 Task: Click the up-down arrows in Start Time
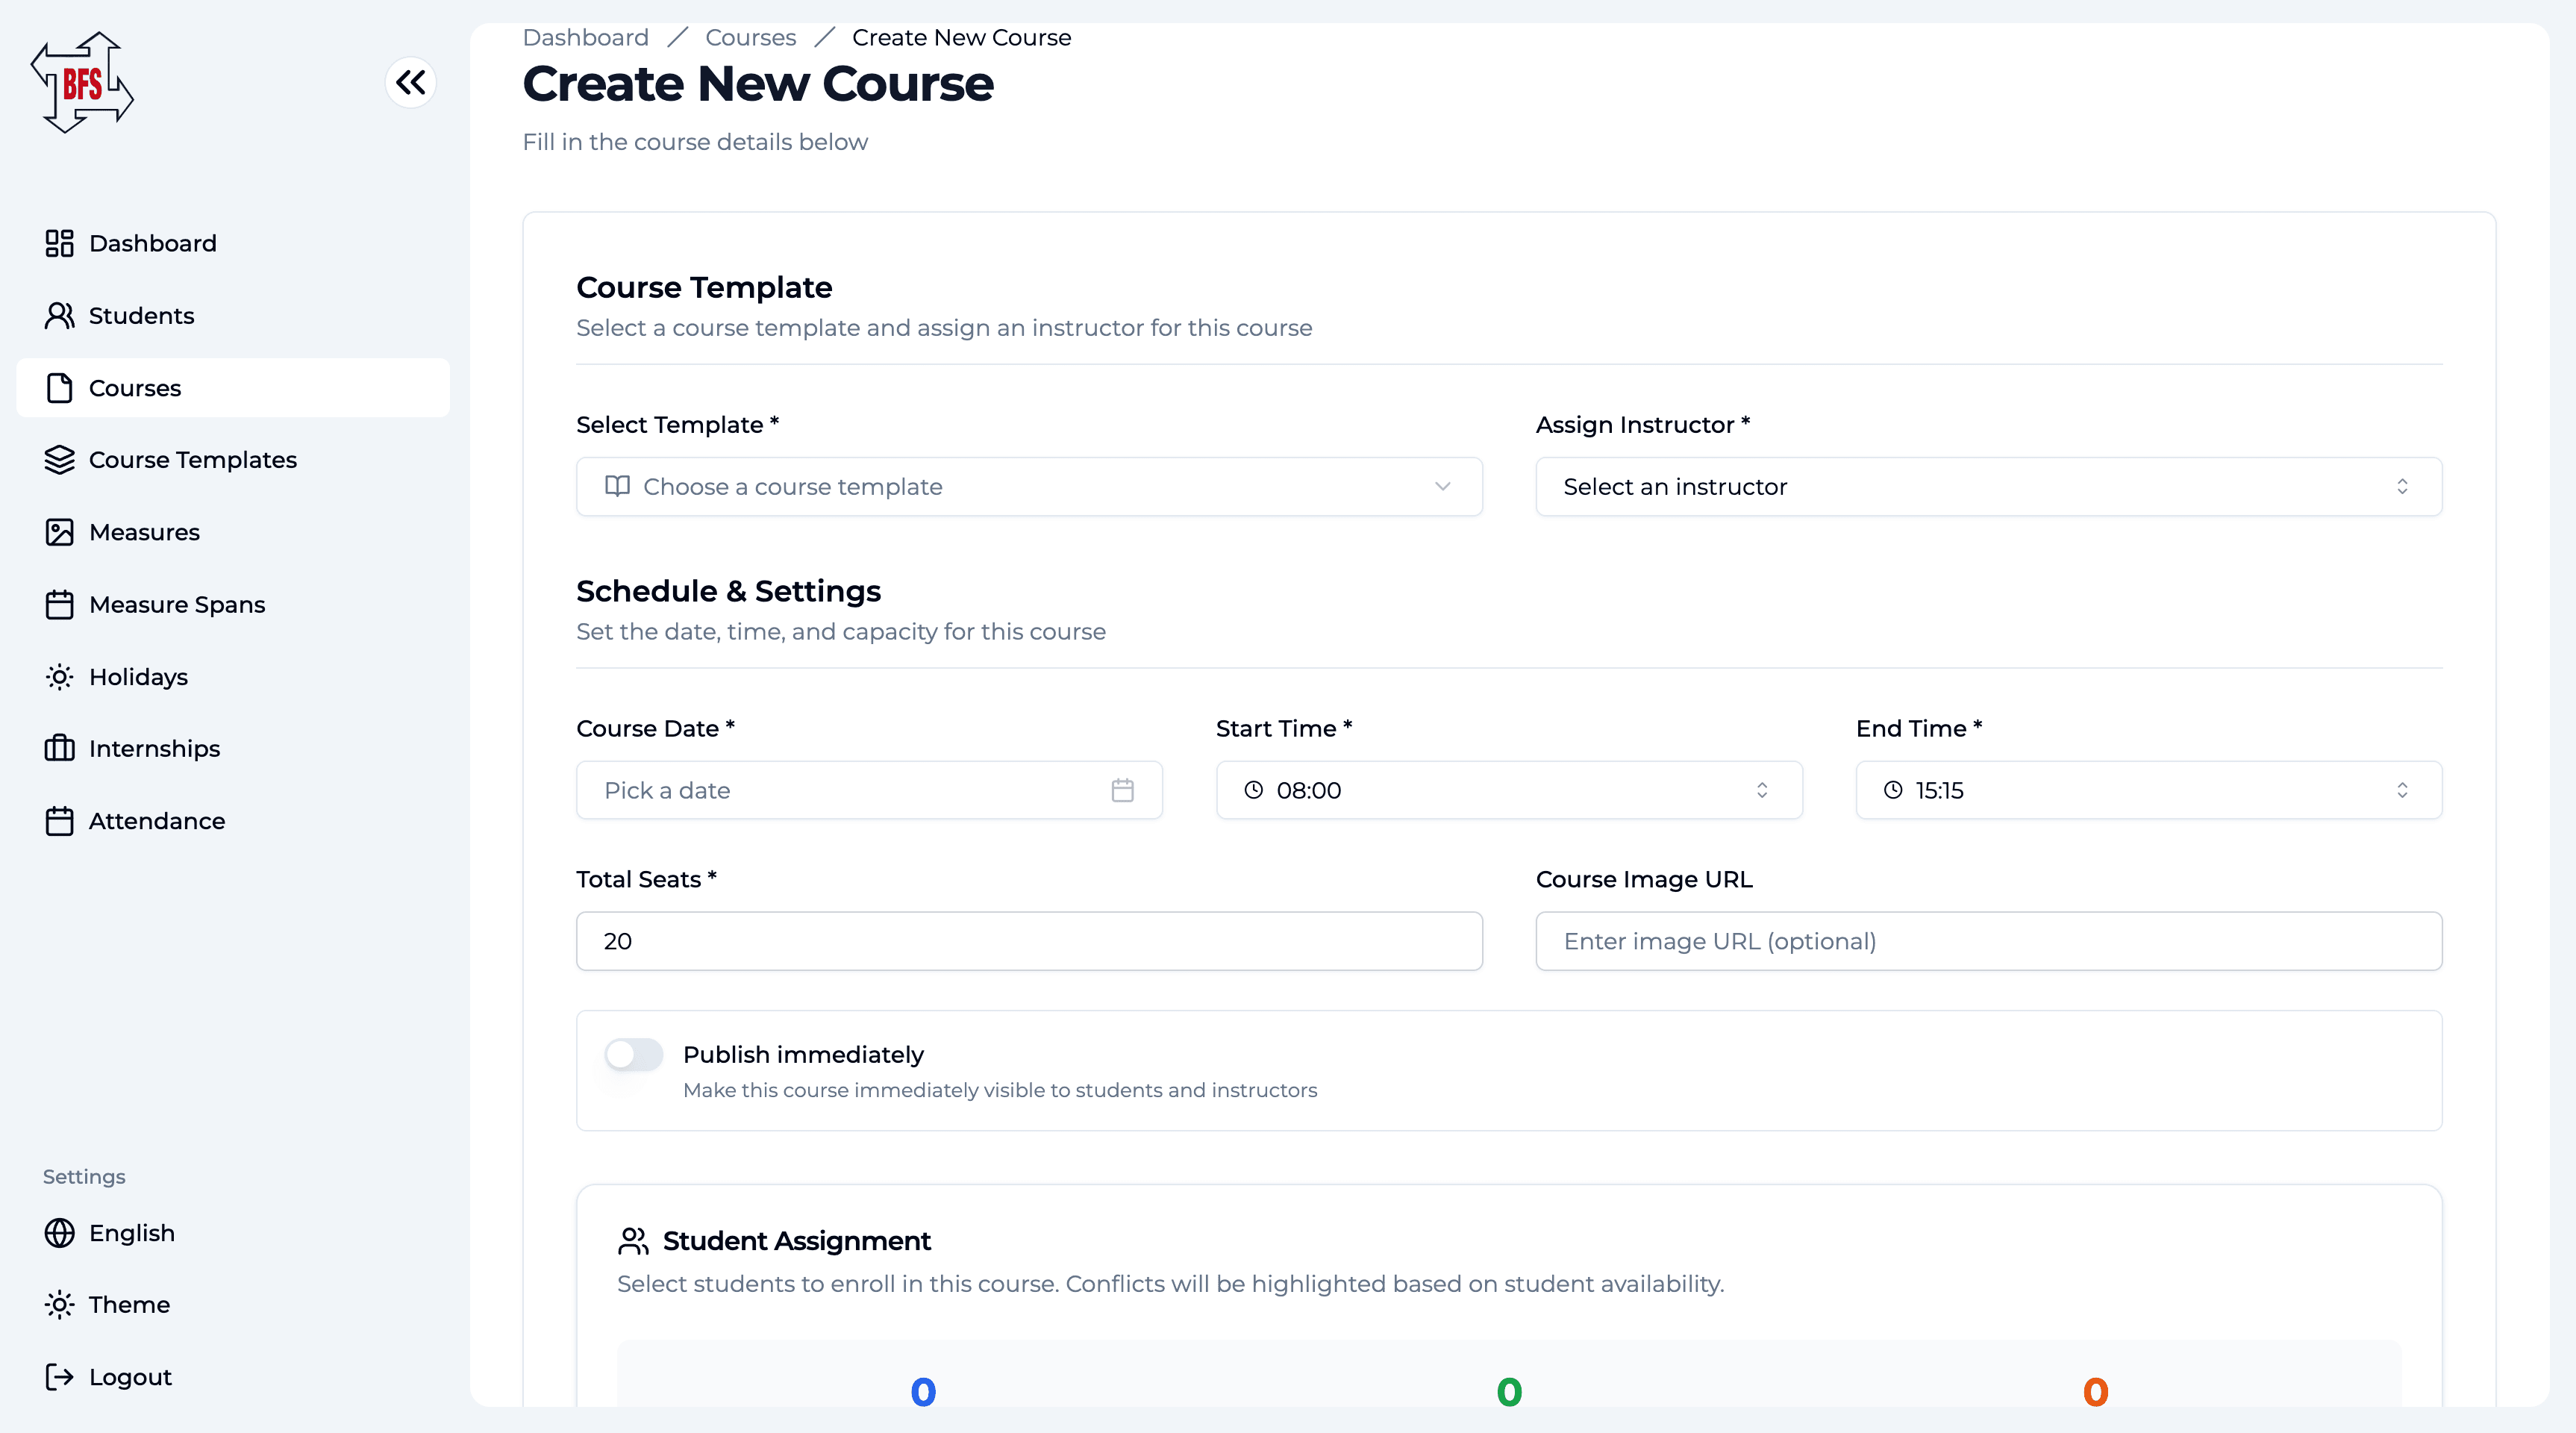click(1762, 790)
